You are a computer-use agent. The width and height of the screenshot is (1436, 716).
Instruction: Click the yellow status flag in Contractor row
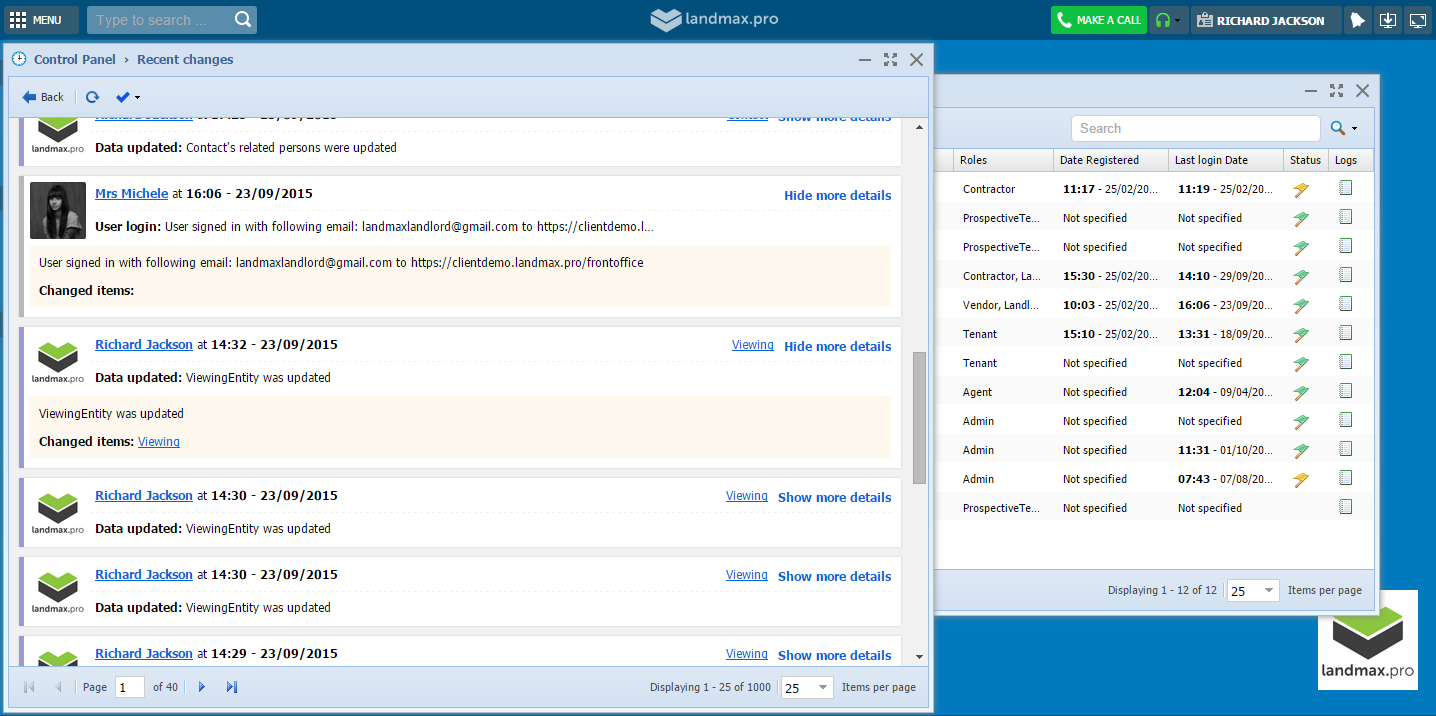point(1300,189)
